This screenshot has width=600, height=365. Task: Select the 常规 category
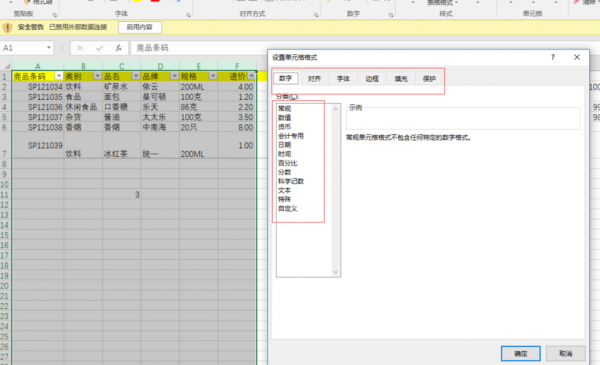point(284,109)
